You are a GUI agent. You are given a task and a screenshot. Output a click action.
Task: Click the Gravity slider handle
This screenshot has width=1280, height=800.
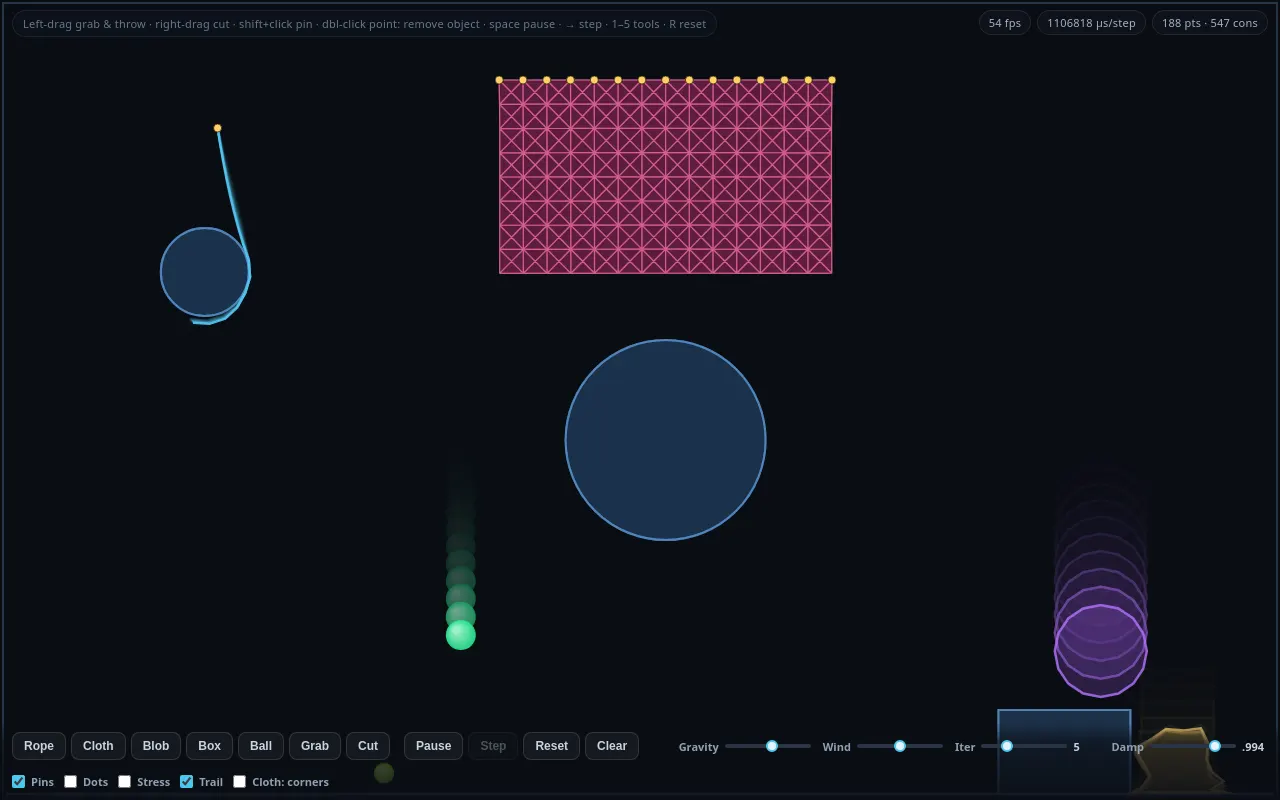pos(772,746)
